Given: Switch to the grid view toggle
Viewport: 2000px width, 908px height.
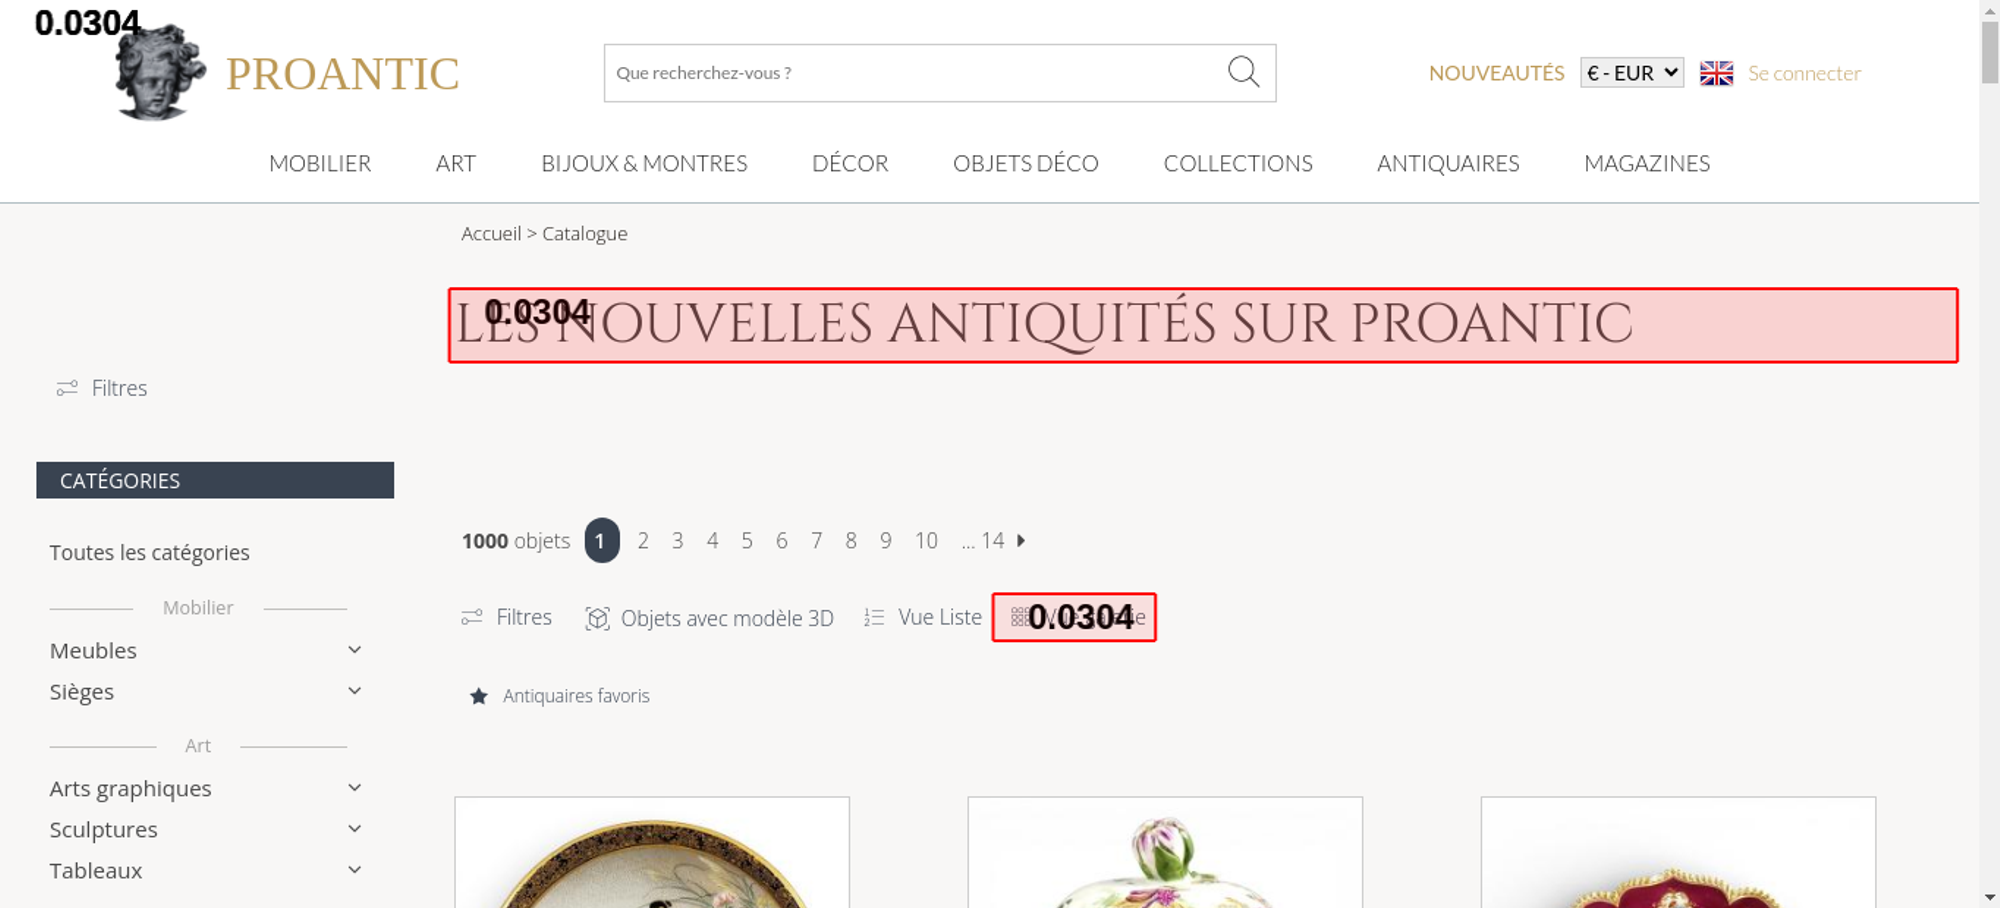Looking at the screenshot, I should (x=1074, y=617).
